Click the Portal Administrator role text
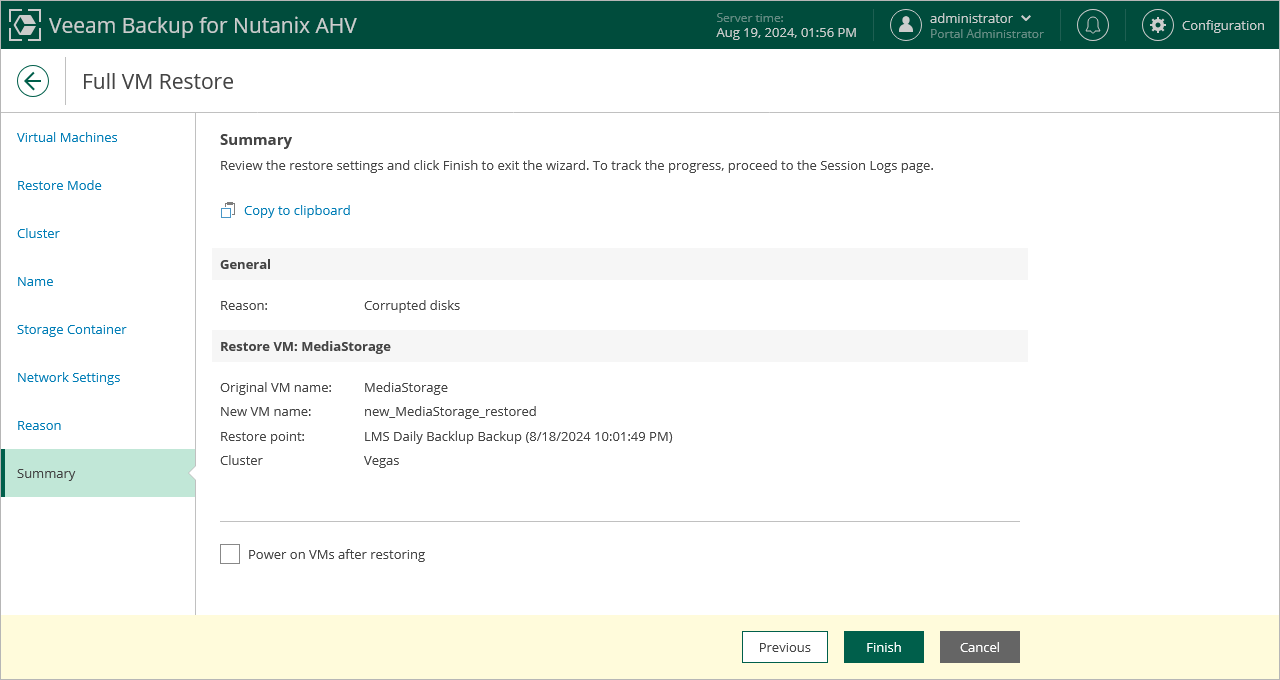 click(987, 34)
